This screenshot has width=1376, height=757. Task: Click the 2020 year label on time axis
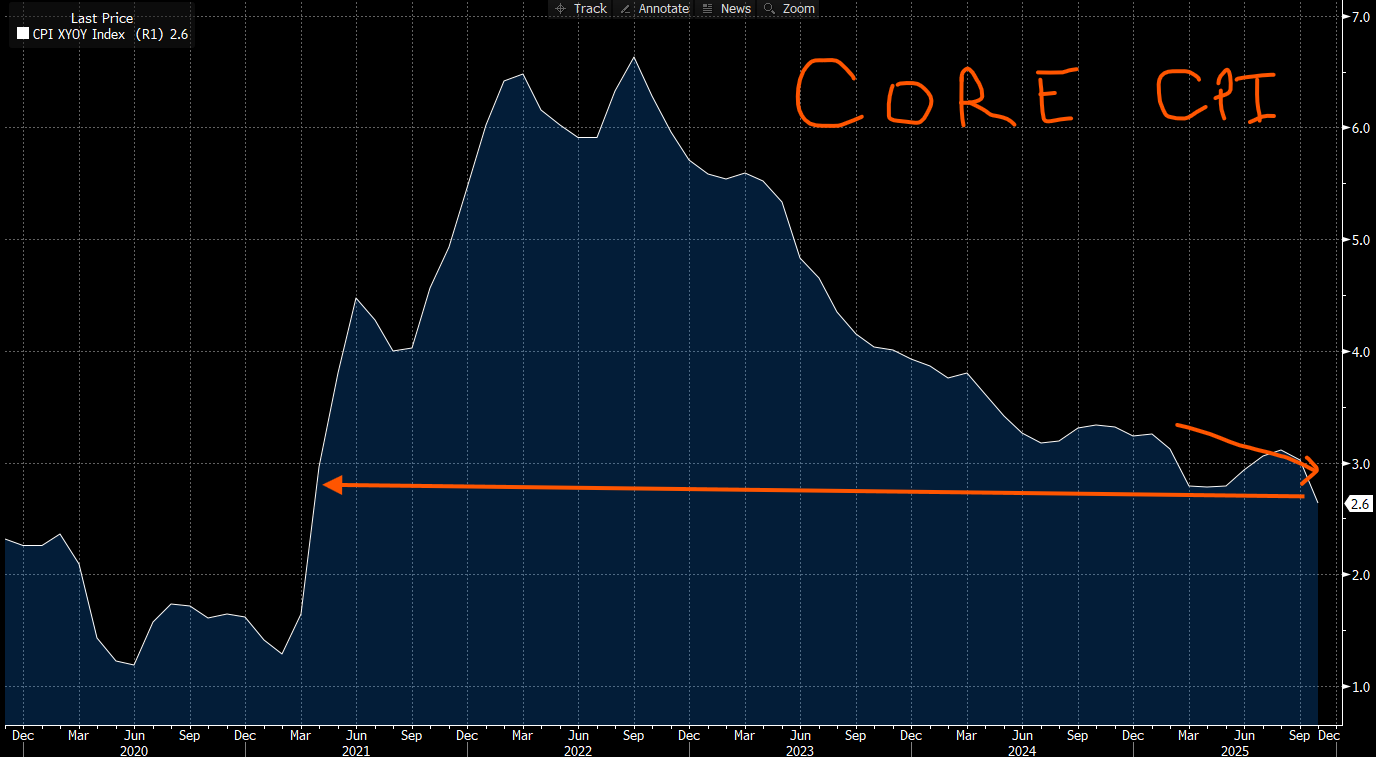click(x=133, y=749)
